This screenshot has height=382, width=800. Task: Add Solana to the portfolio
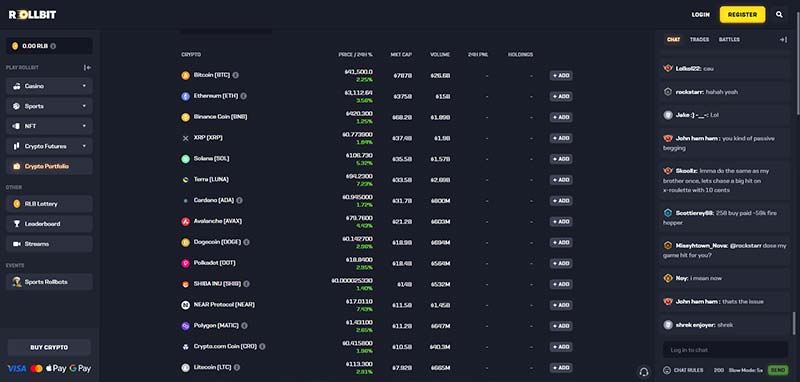561,159
